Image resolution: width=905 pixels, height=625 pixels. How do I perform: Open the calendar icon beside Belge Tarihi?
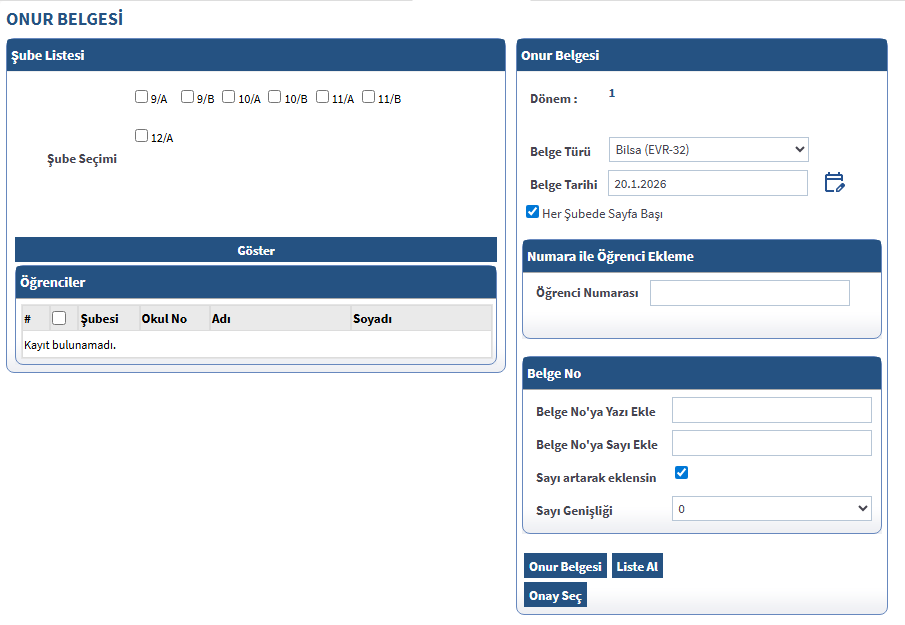tap(834, 183)
